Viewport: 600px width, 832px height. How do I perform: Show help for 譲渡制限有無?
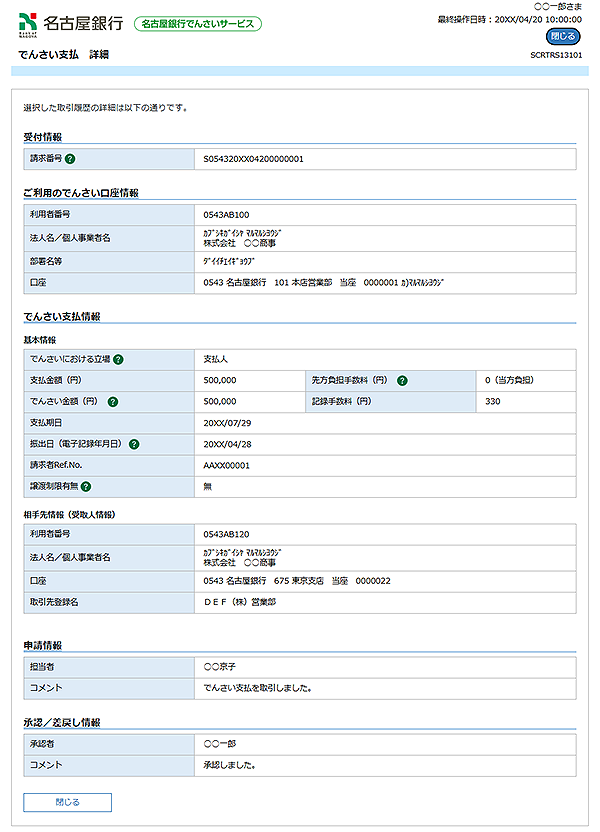point(86,486)
